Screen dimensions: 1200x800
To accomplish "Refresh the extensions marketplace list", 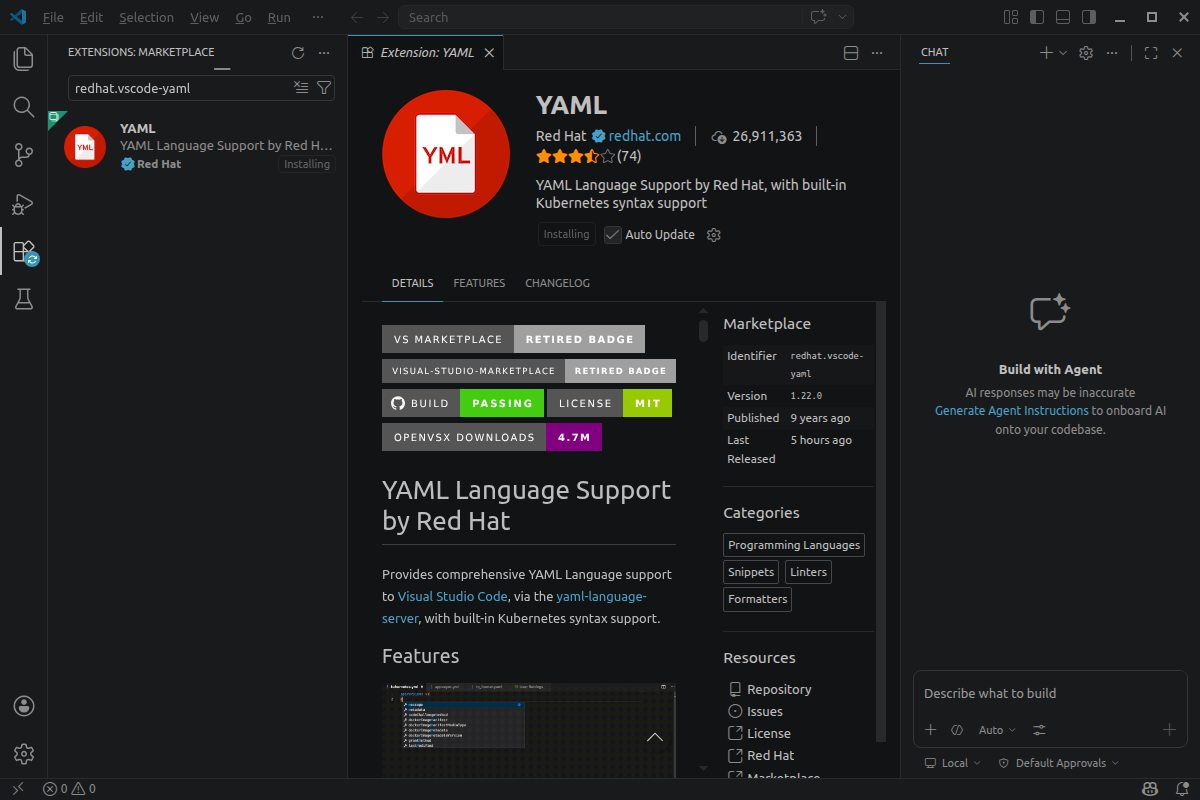I will point(297,53).
